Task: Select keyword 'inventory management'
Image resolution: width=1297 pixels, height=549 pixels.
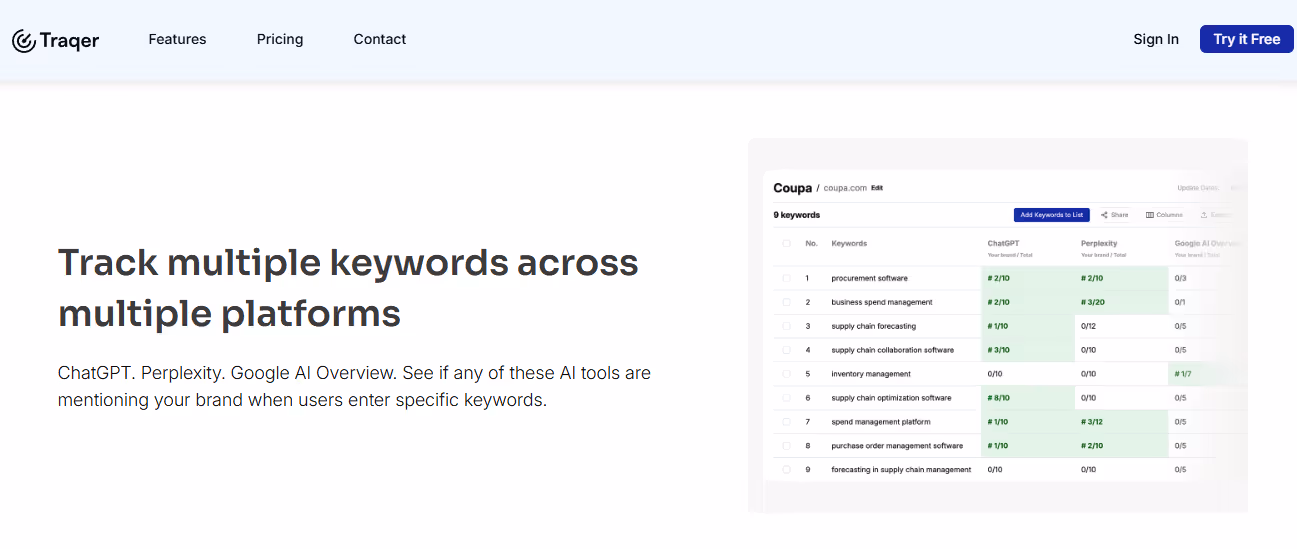Action: coord(871,374)
